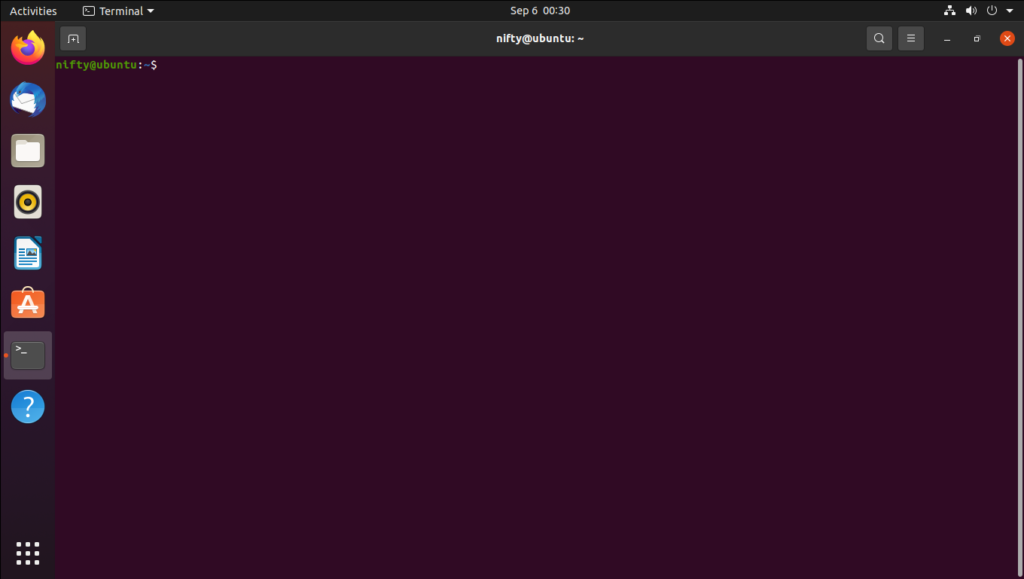Viewport: 1024px width, 579px height.
Task: Open Thunderbird Mail from the dock
Action: (x=28, y=99)
